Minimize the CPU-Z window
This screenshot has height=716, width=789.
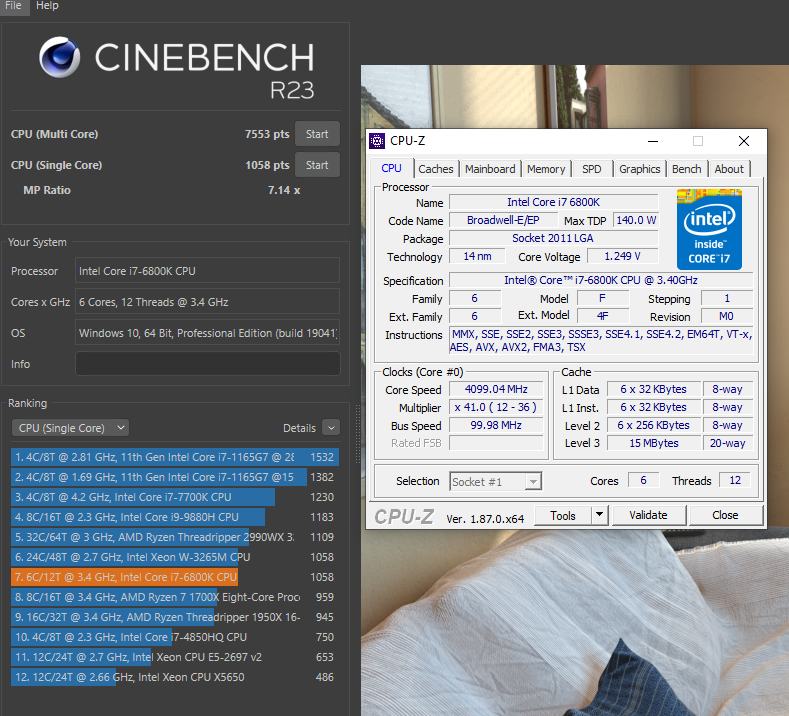click(x=653, y=141)
